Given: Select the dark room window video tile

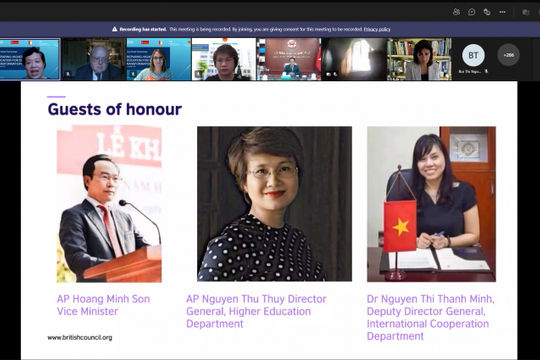Looking at the screenshot, I should click(354, 59).
